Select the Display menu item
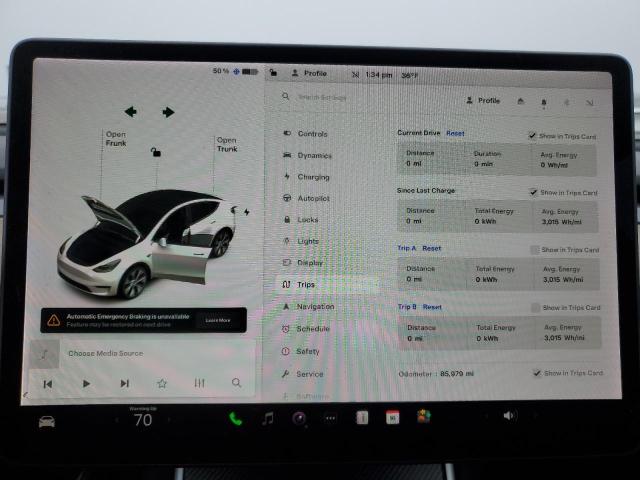Screen dimensions: 640x480 [302, 262]
